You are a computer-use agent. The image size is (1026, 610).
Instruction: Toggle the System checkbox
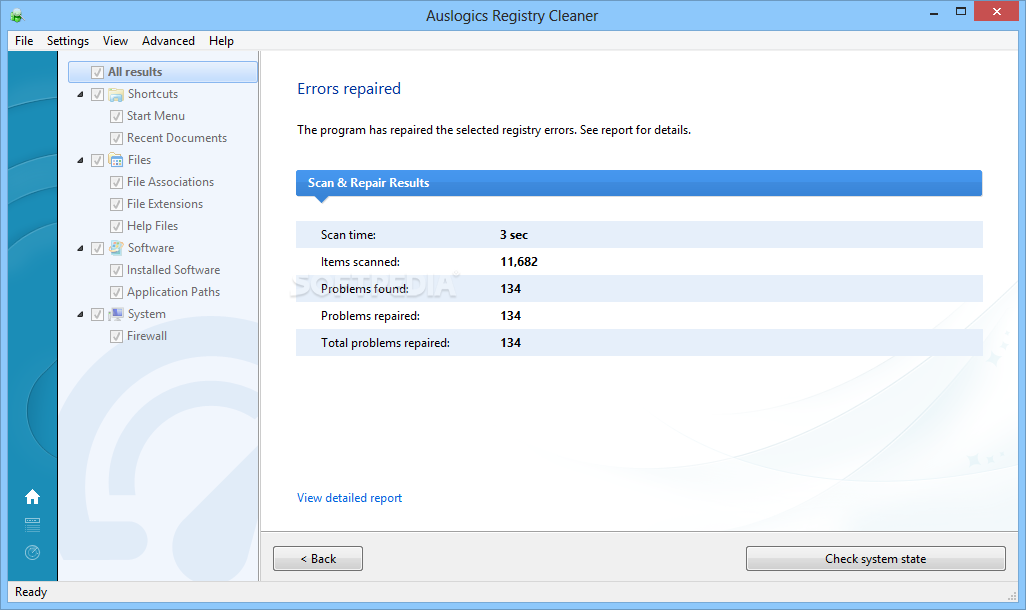[x=97, y=314]
